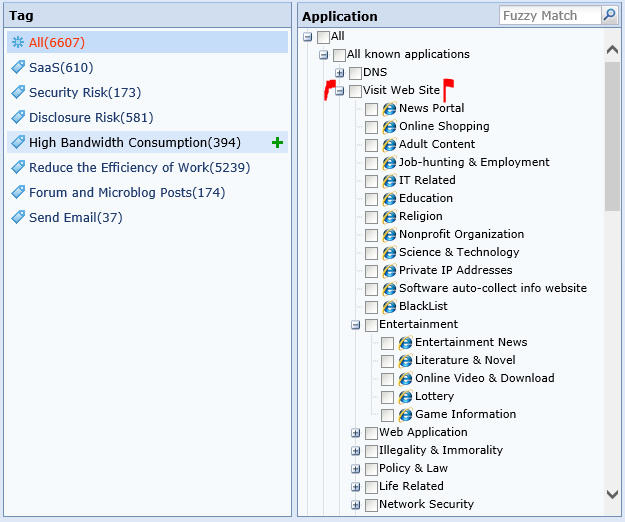625x522 pixels.
Task: Tick the Adult Content checkbox
Action: (371, 145)
